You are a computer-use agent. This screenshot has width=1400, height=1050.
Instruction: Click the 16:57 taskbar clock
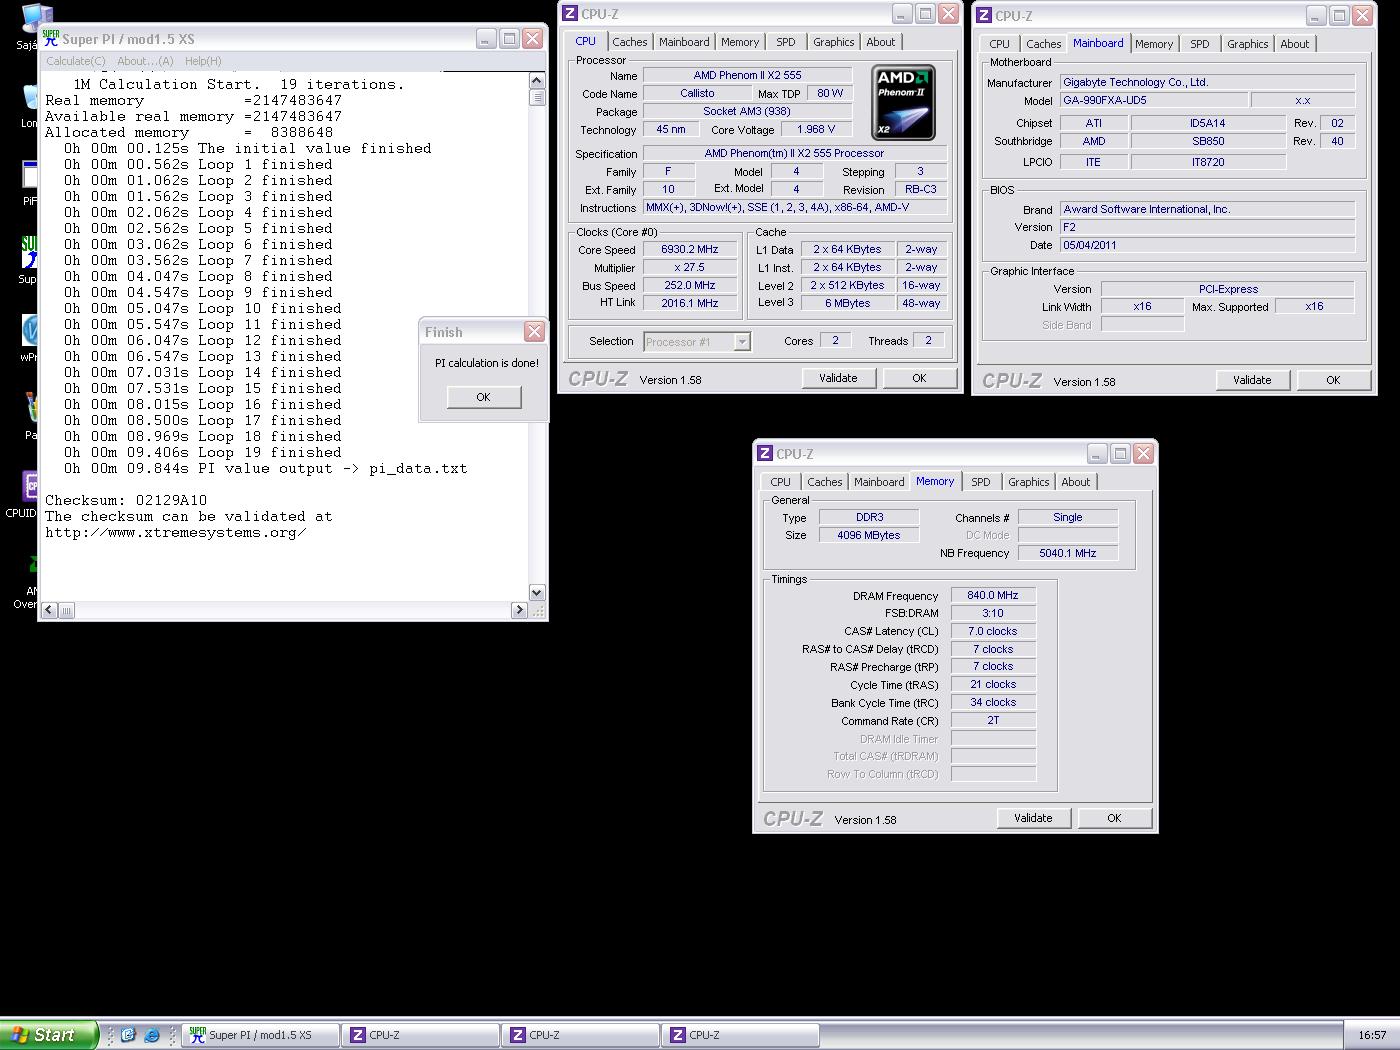point(1372,1035)
